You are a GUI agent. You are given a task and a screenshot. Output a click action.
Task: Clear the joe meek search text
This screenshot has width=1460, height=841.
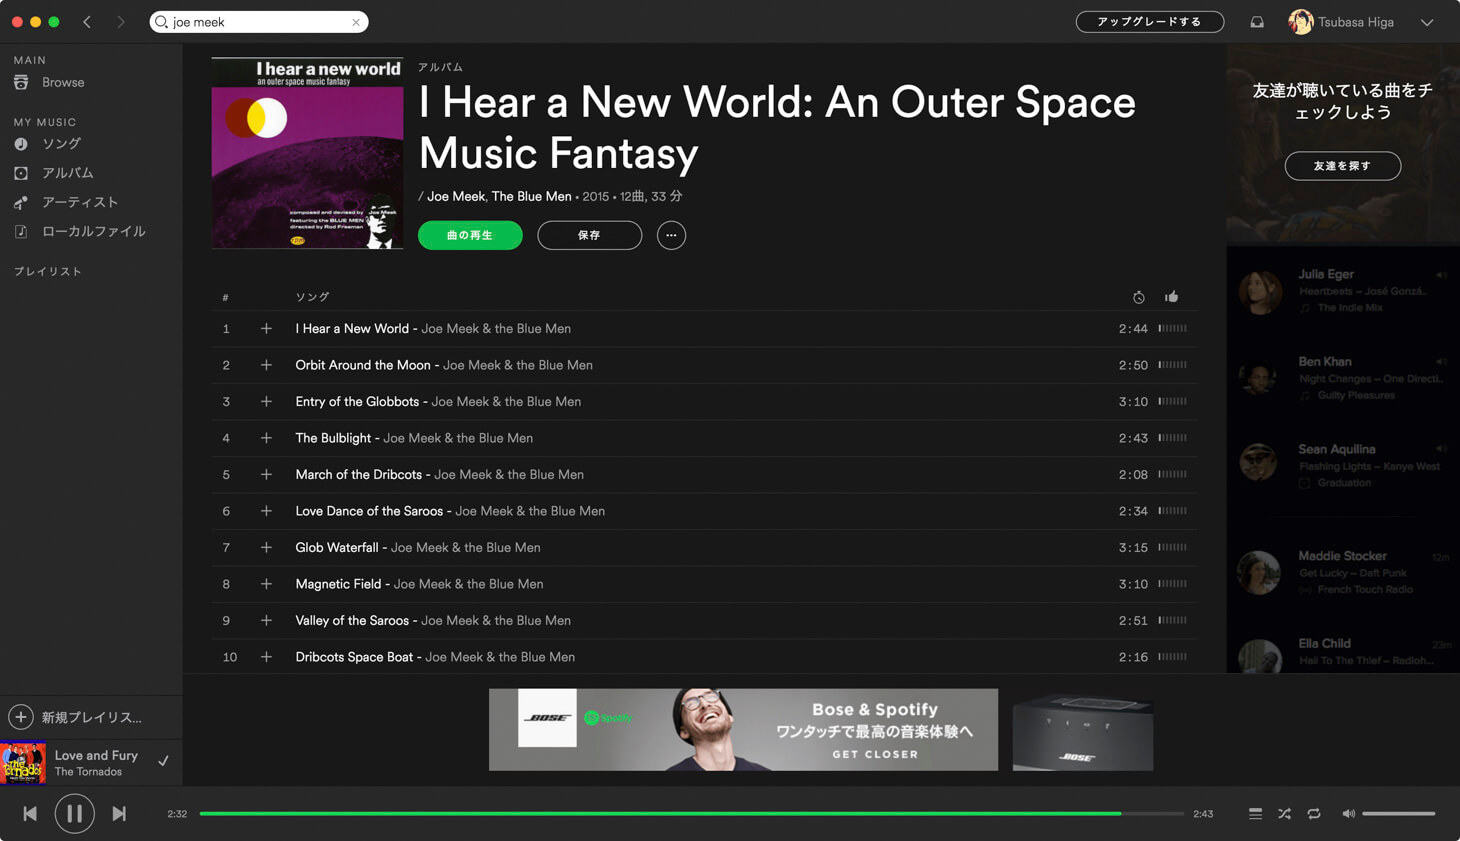click(x=355, y=22)
